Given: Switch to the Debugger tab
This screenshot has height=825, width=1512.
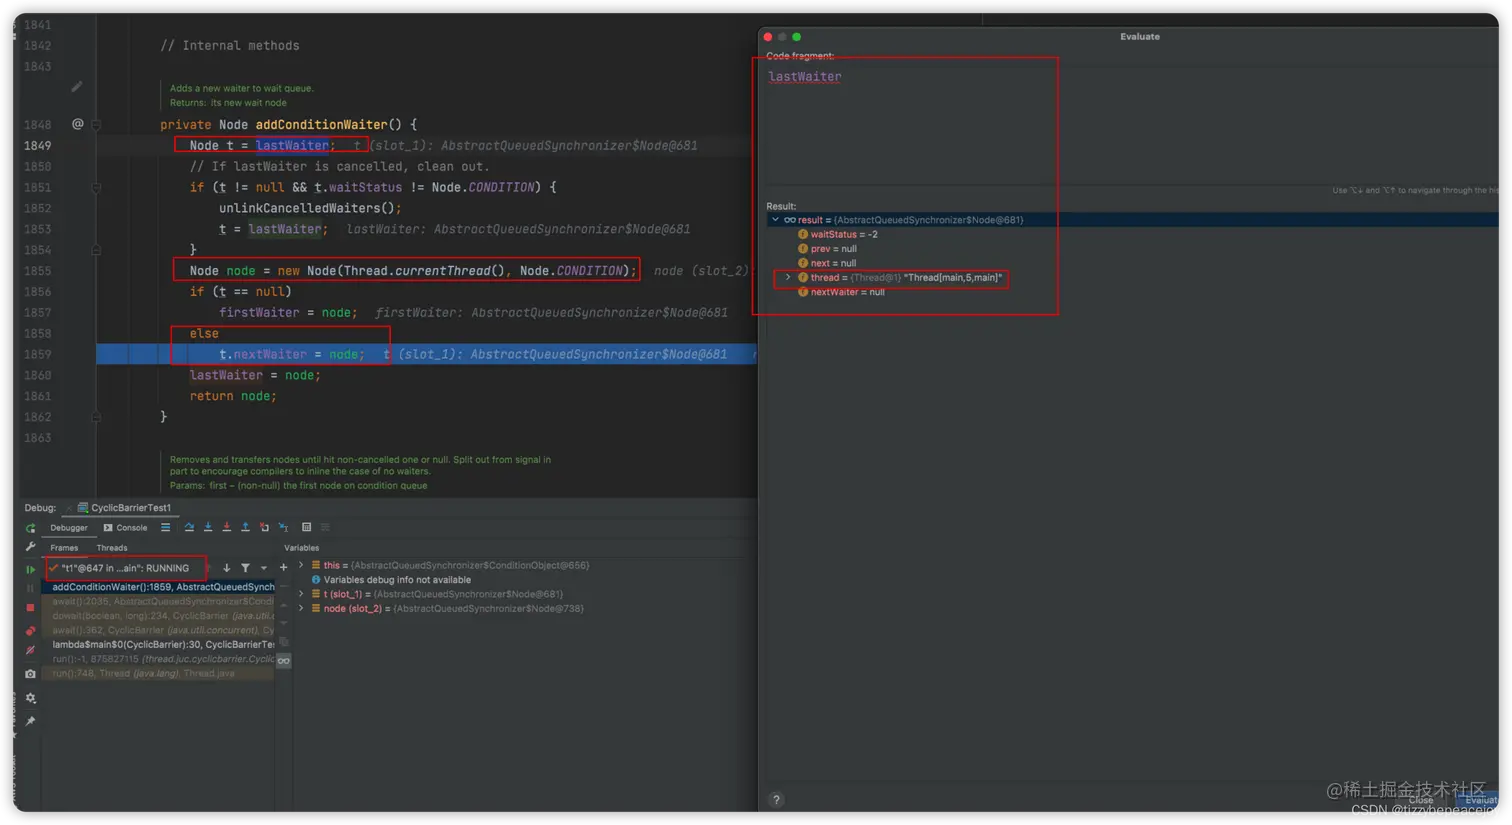Looking at the screenshot, I should [x=69, y=528].
